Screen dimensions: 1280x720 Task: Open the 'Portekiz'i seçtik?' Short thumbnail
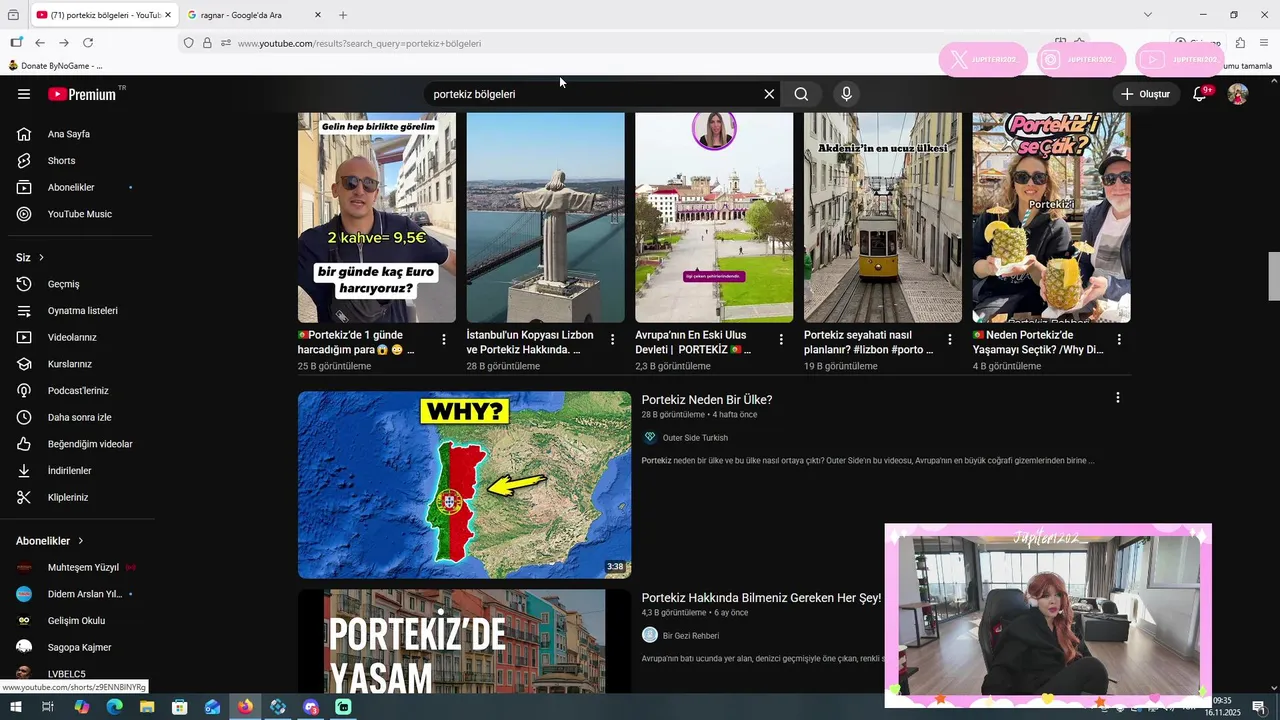point(1051,217)
